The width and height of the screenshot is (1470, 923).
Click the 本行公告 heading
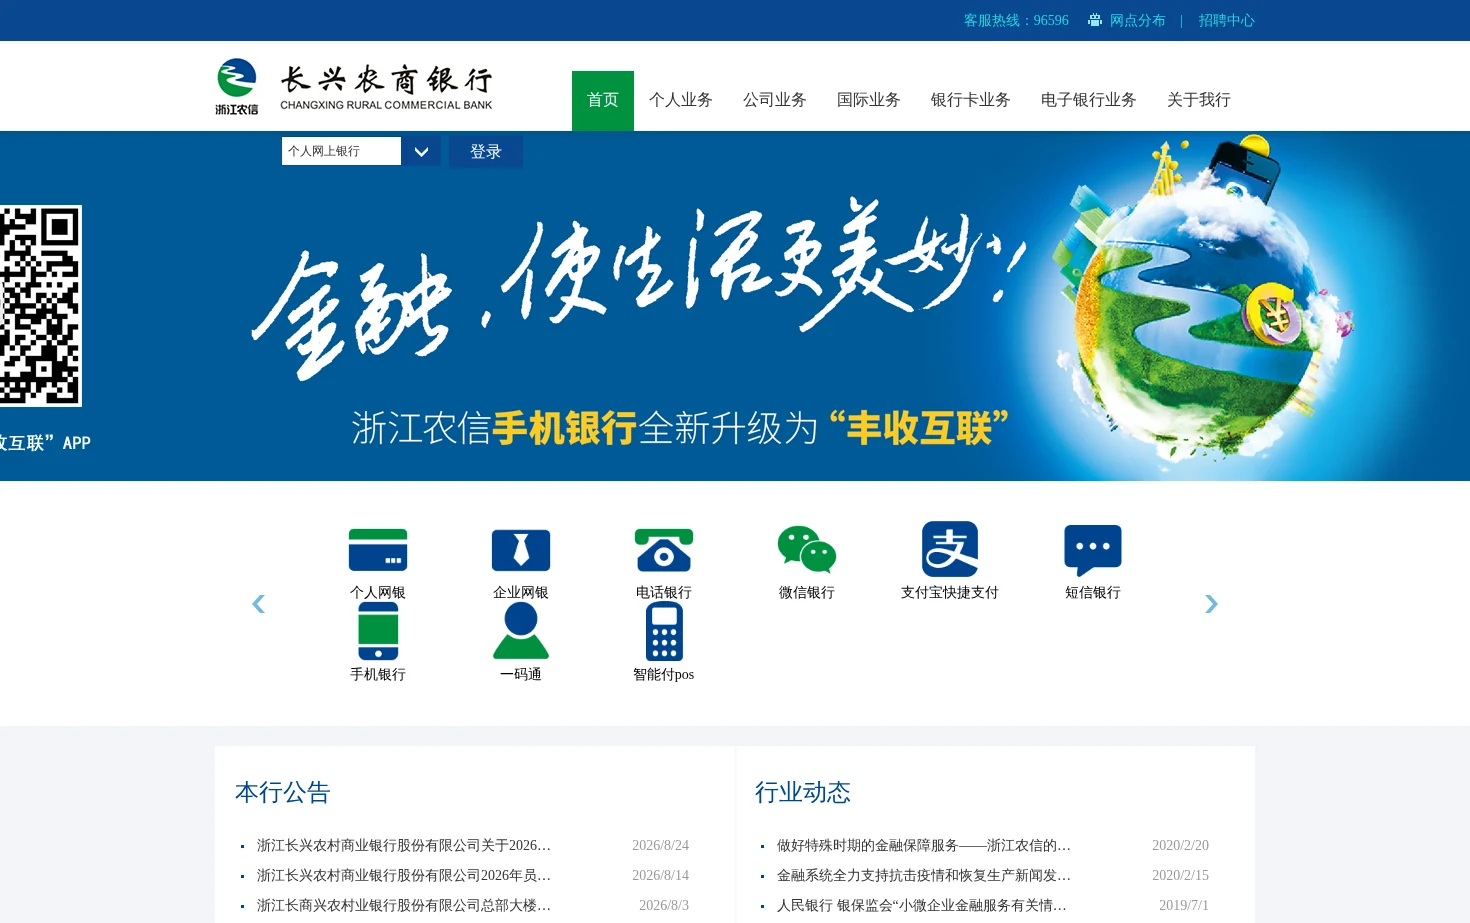point(283,793)
